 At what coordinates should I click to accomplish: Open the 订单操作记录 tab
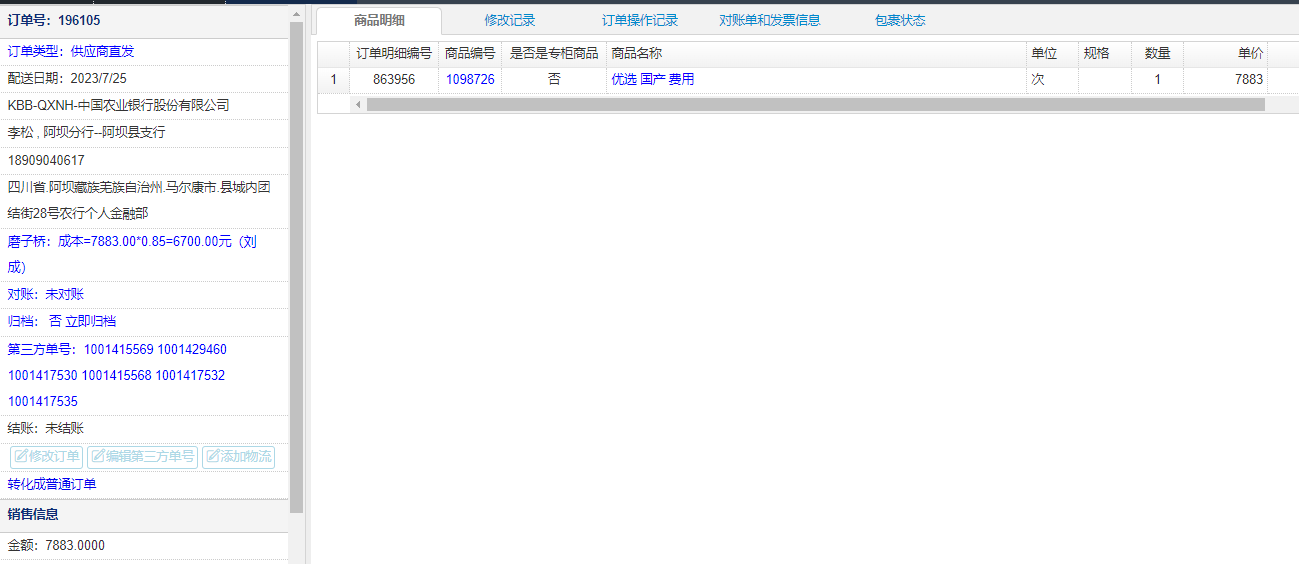[x=640, y=20]
